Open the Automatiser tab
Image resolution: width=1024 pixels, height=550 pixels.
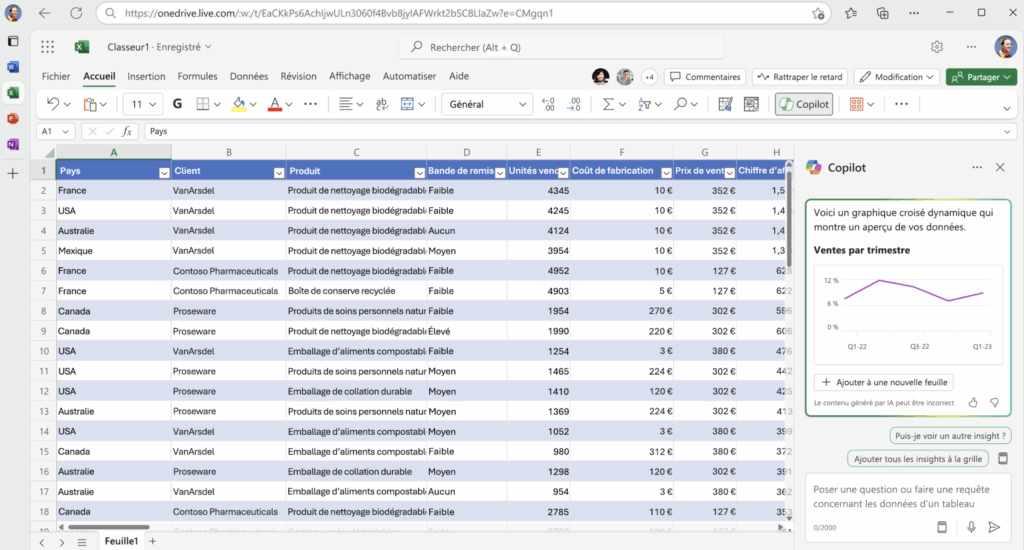409,76
